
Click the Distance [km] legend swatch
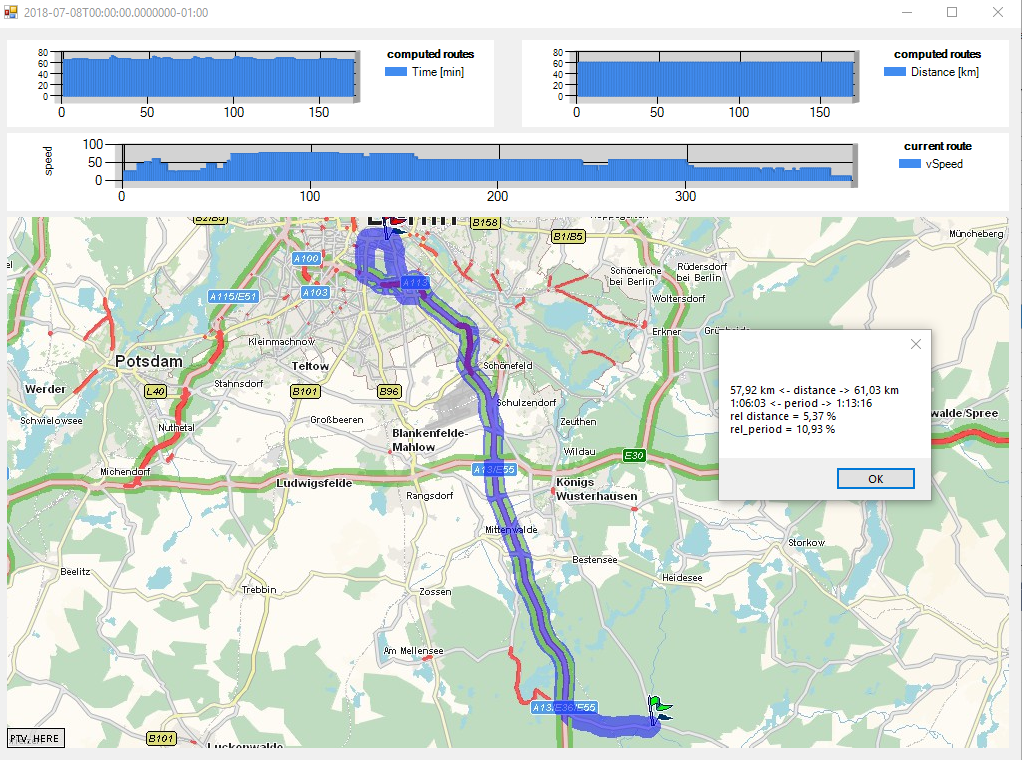click(895, 72)
